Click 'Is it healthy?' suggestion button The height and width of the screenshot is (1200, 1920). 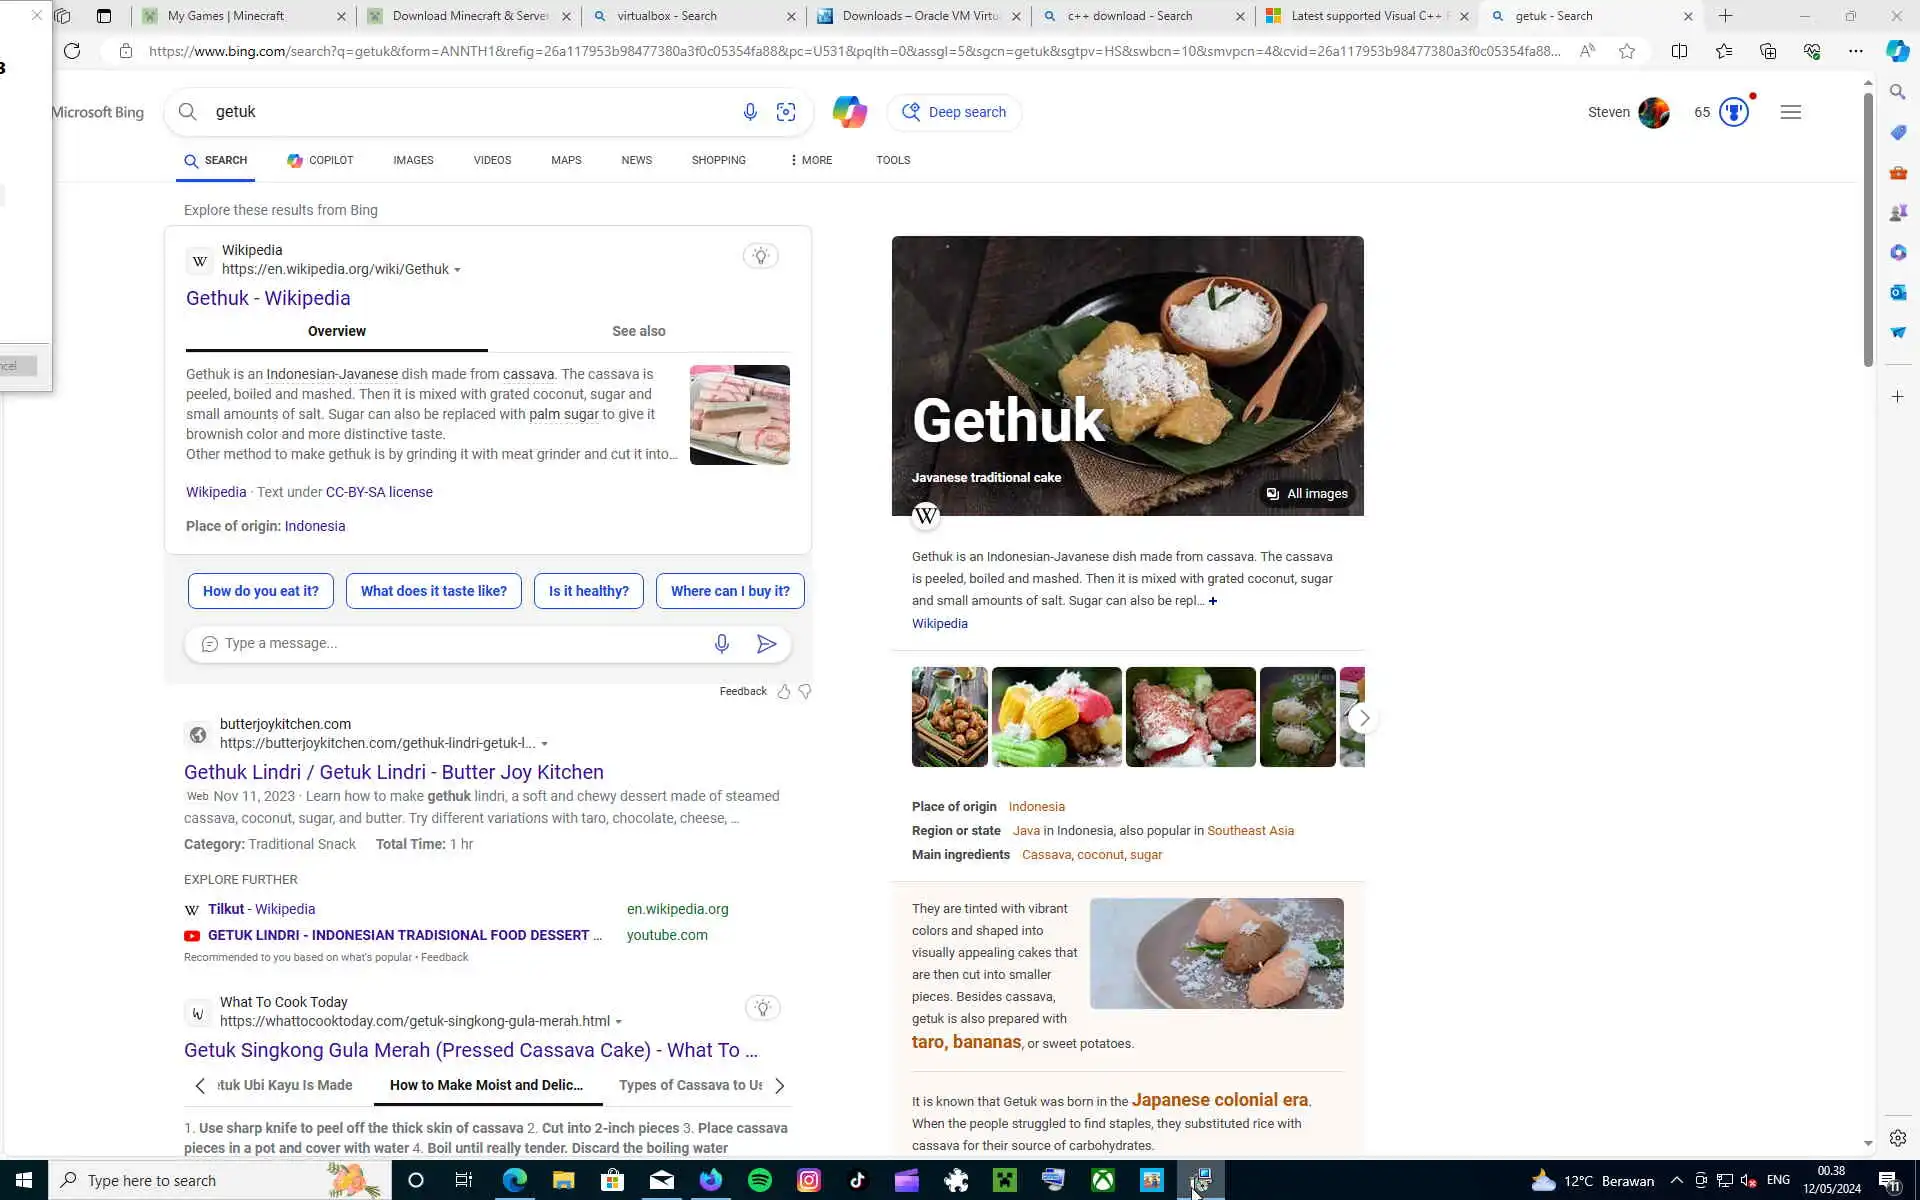pos(588,591)
